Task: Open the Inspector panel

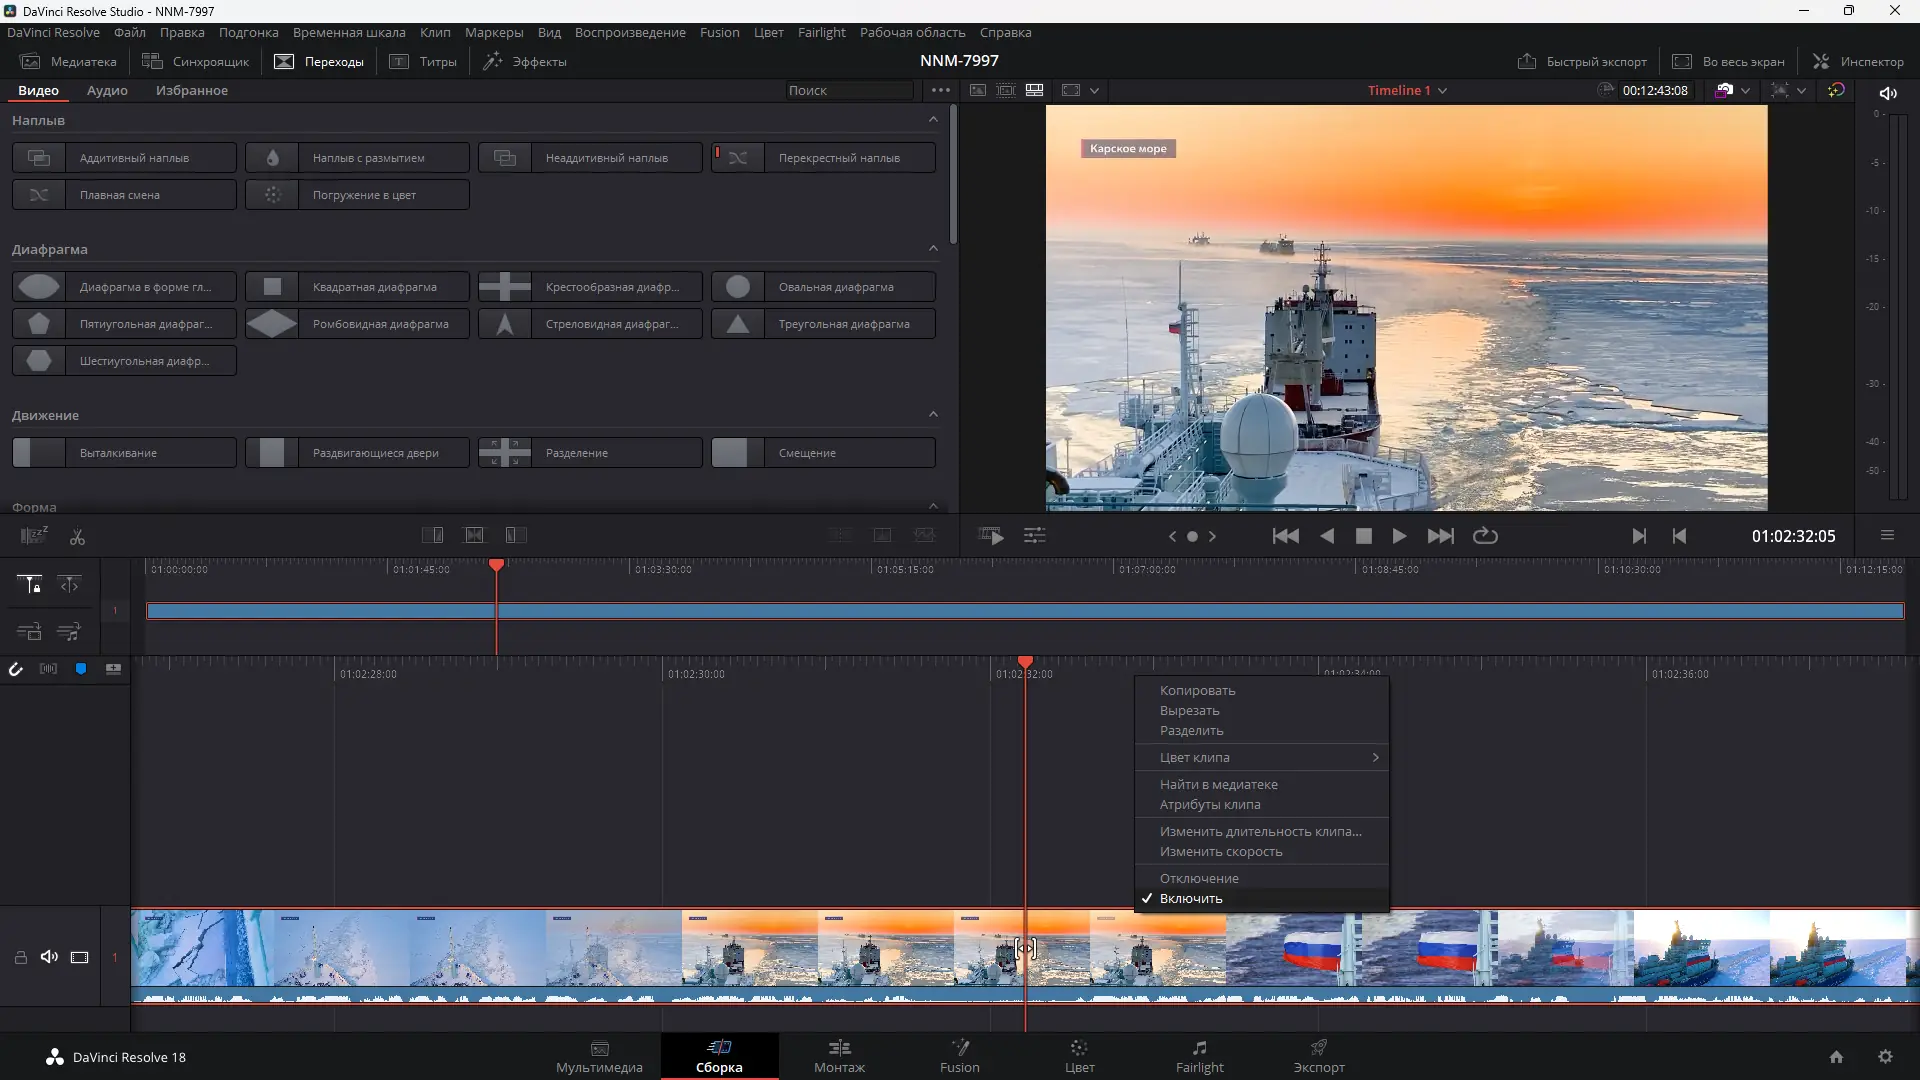Action: click(1859, 61)
